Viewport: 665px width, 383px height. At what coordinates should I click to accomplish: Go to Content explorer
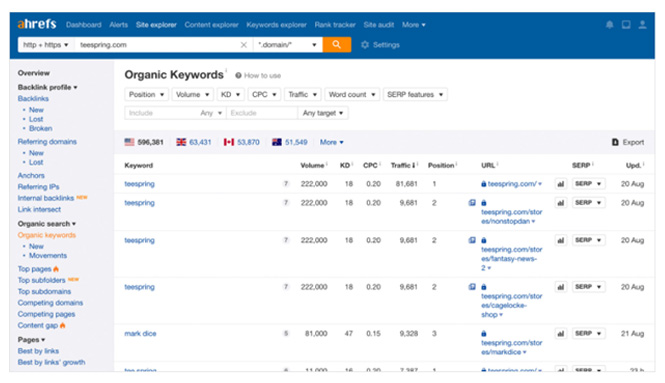211,25
